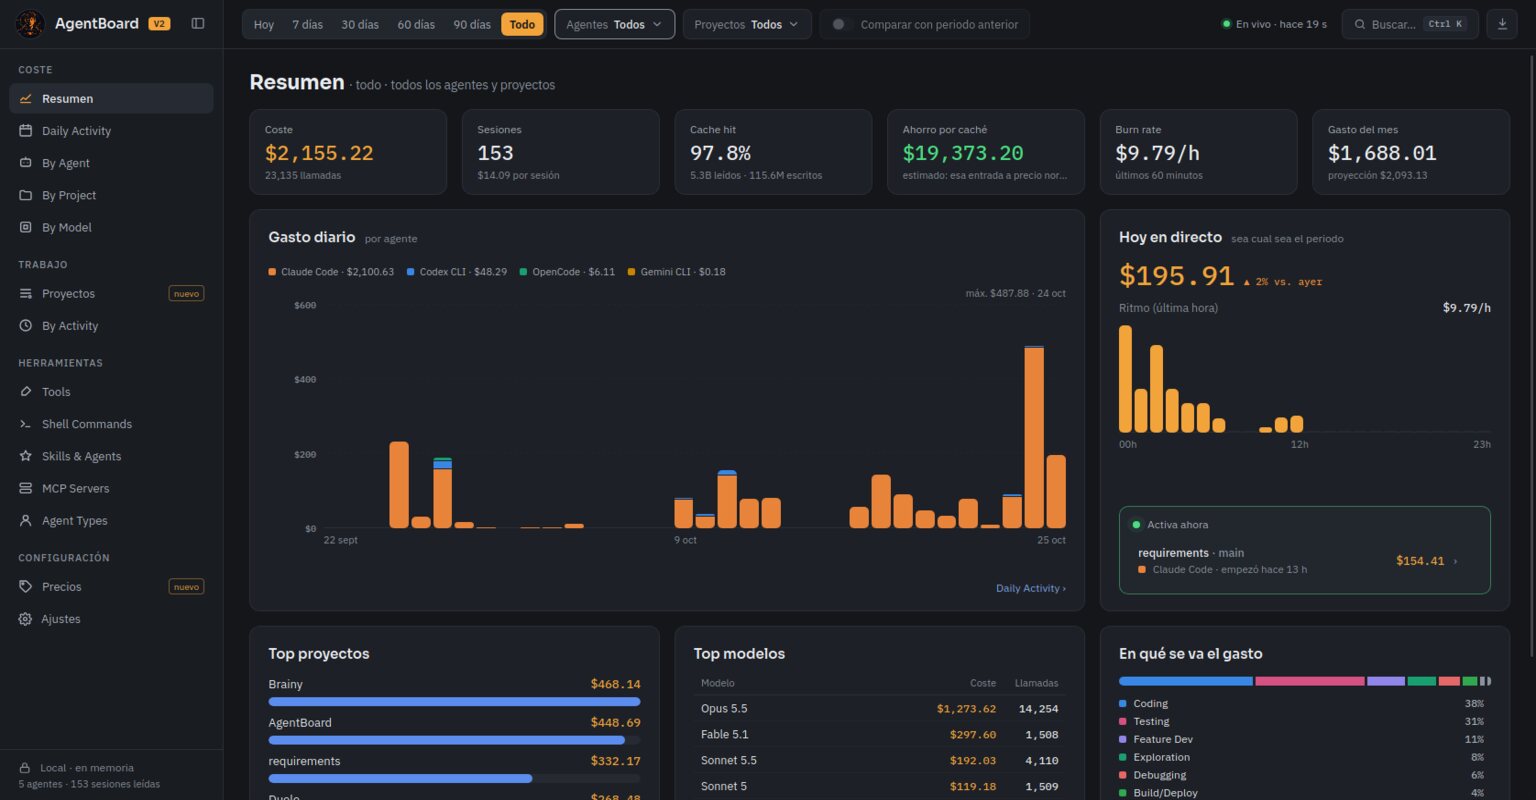
Task: Click the Coding blue color swatch
Action: 1123,704
